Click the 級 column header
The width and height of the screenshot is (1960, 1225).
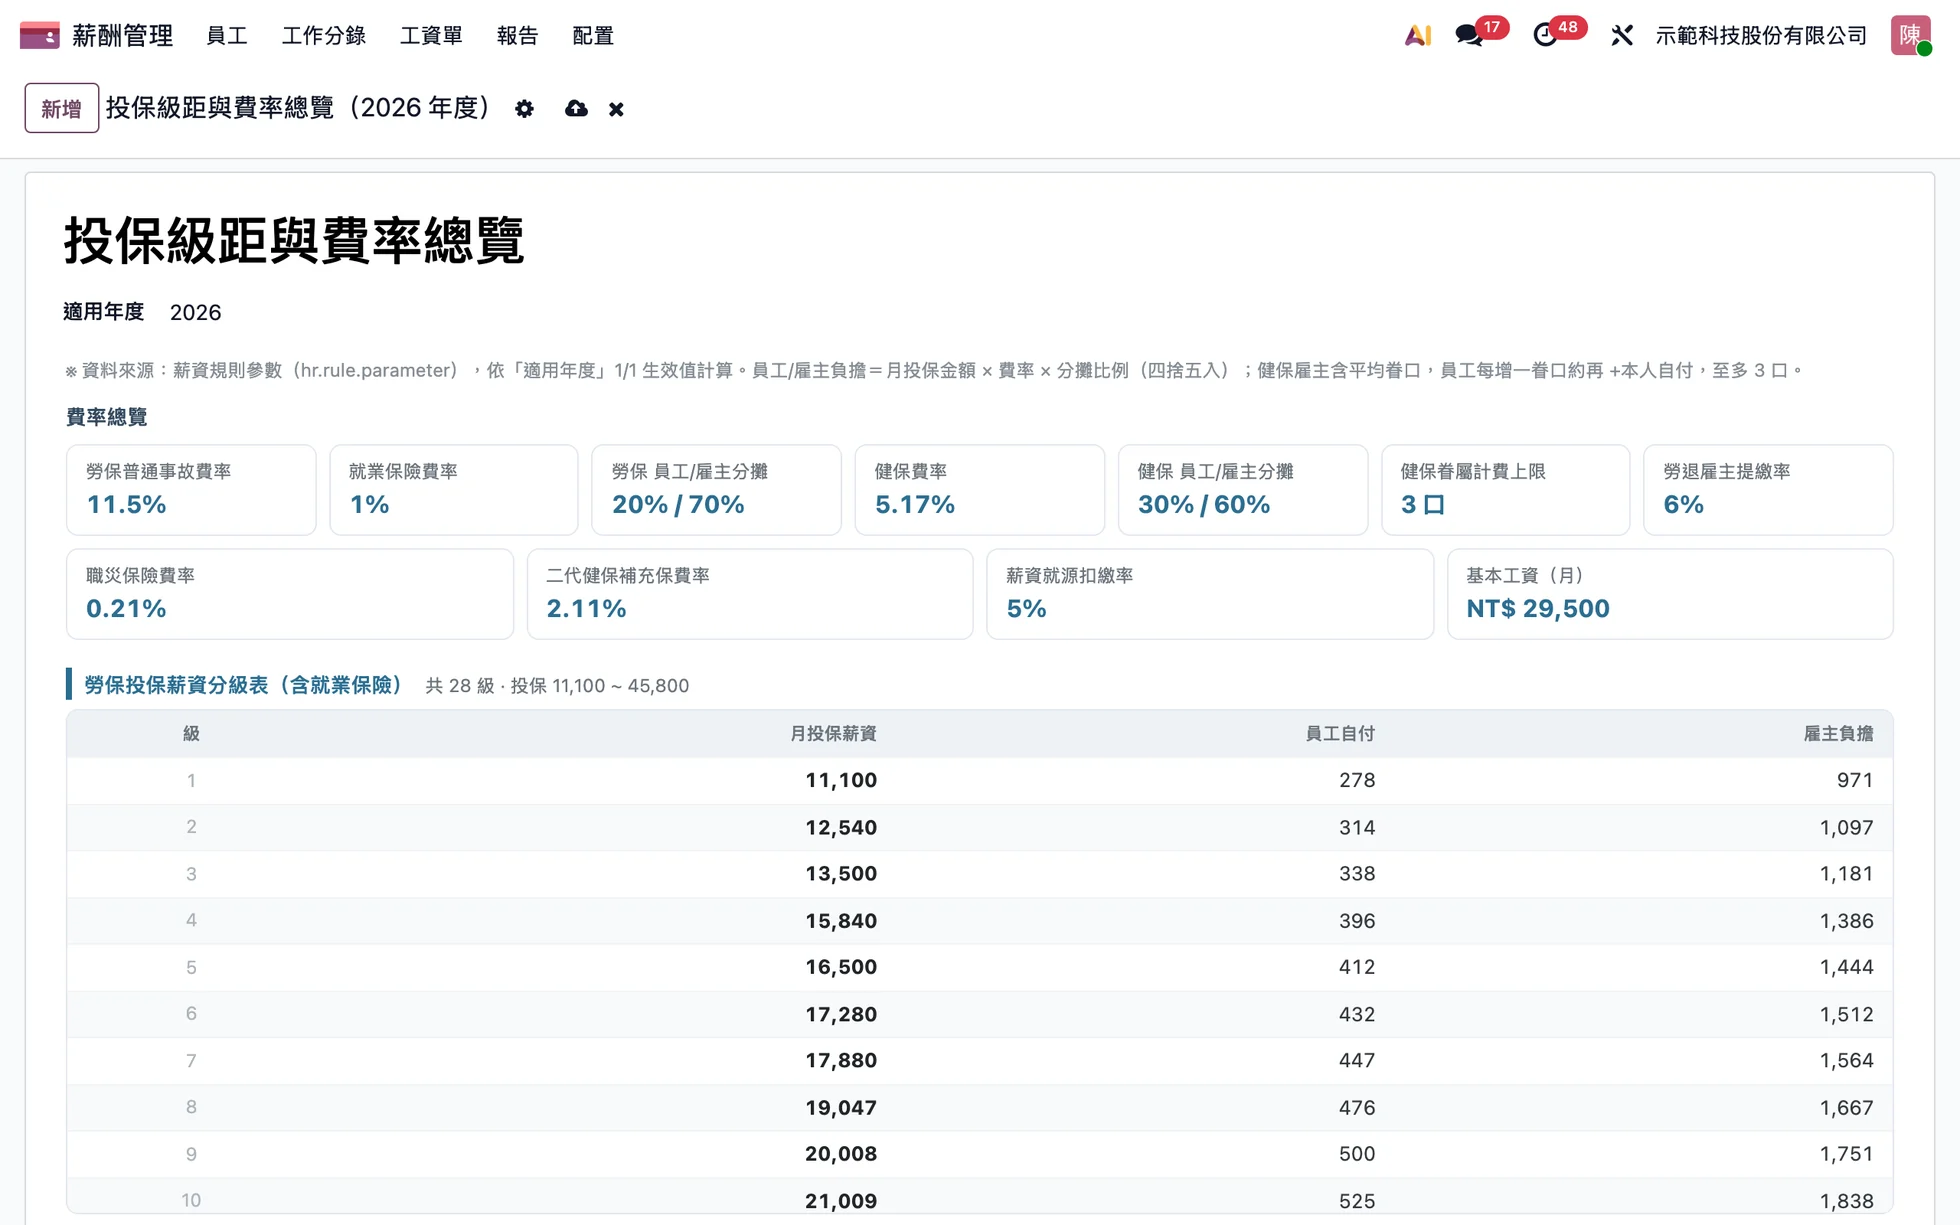click(x=191, y=734)
